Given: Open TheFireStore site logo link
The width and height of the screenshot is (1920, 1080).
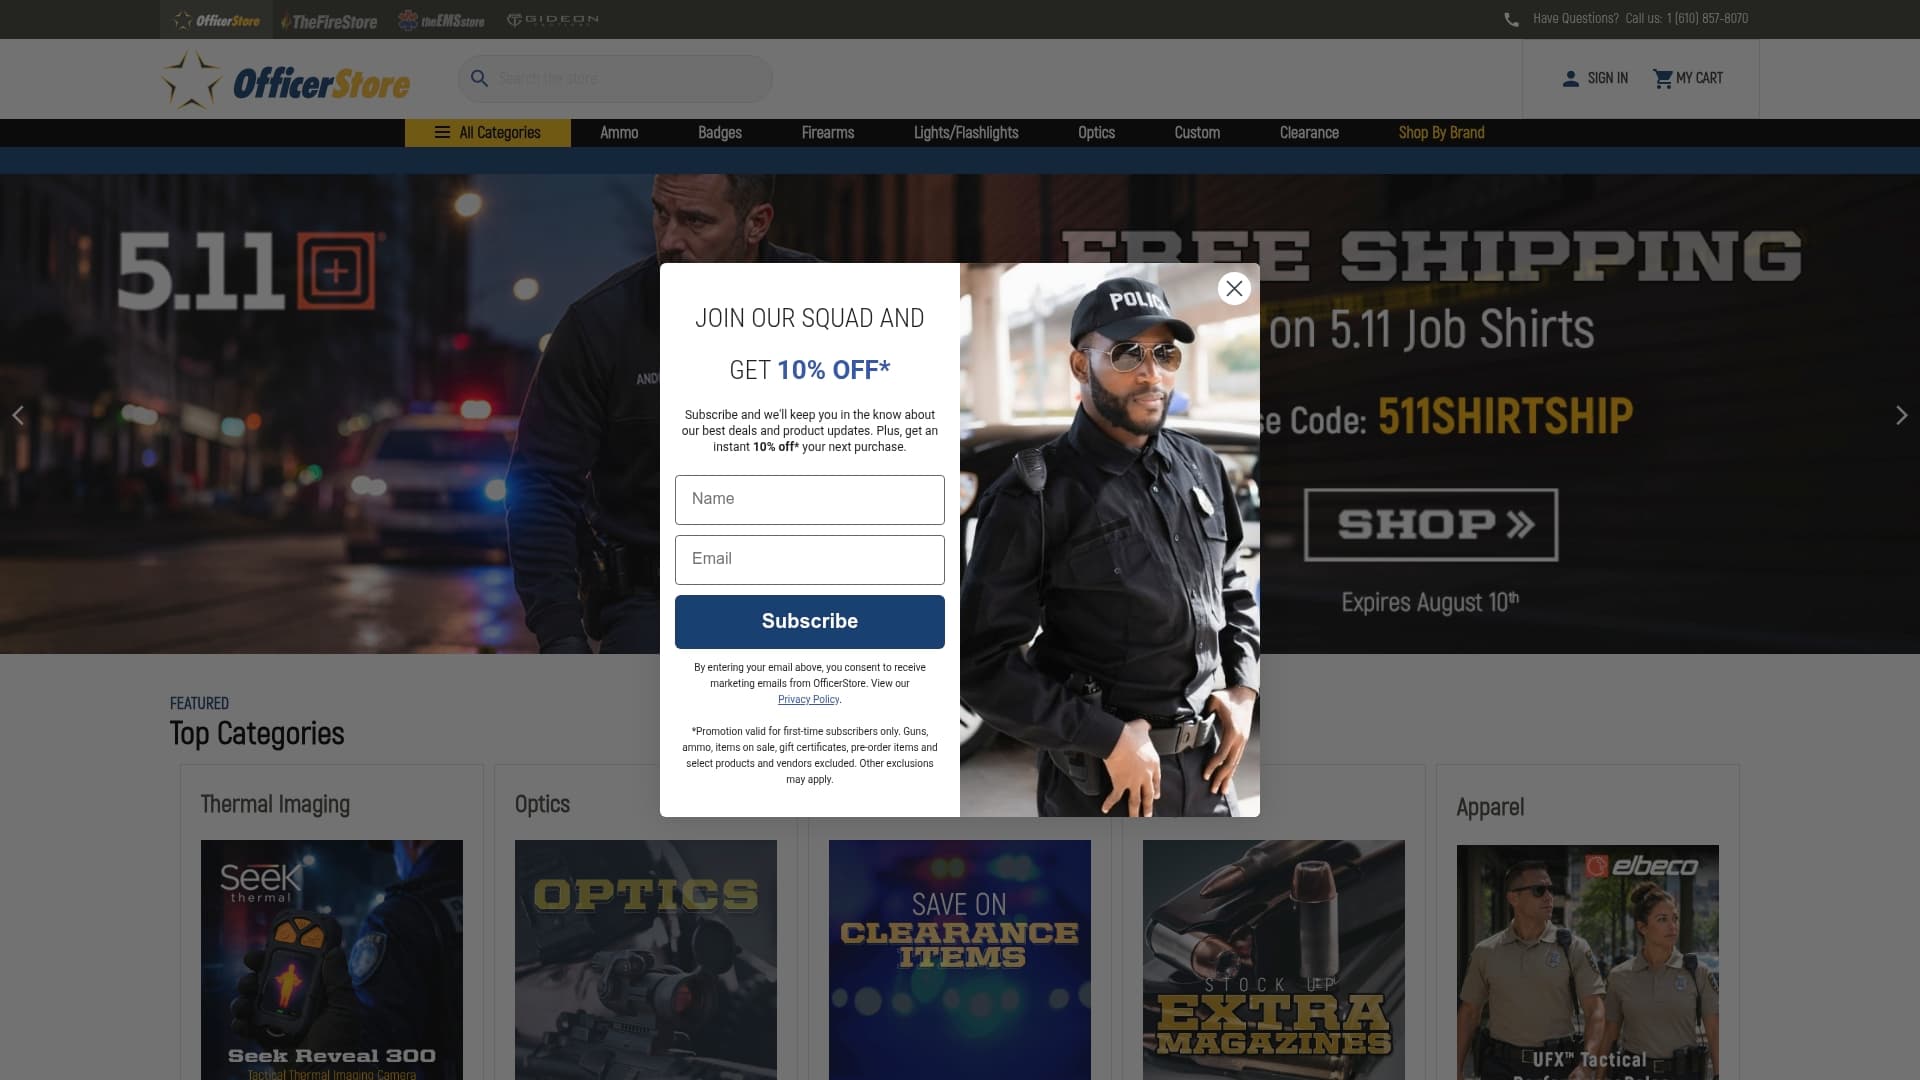Looking at the screenshot, I should point(329,20).
